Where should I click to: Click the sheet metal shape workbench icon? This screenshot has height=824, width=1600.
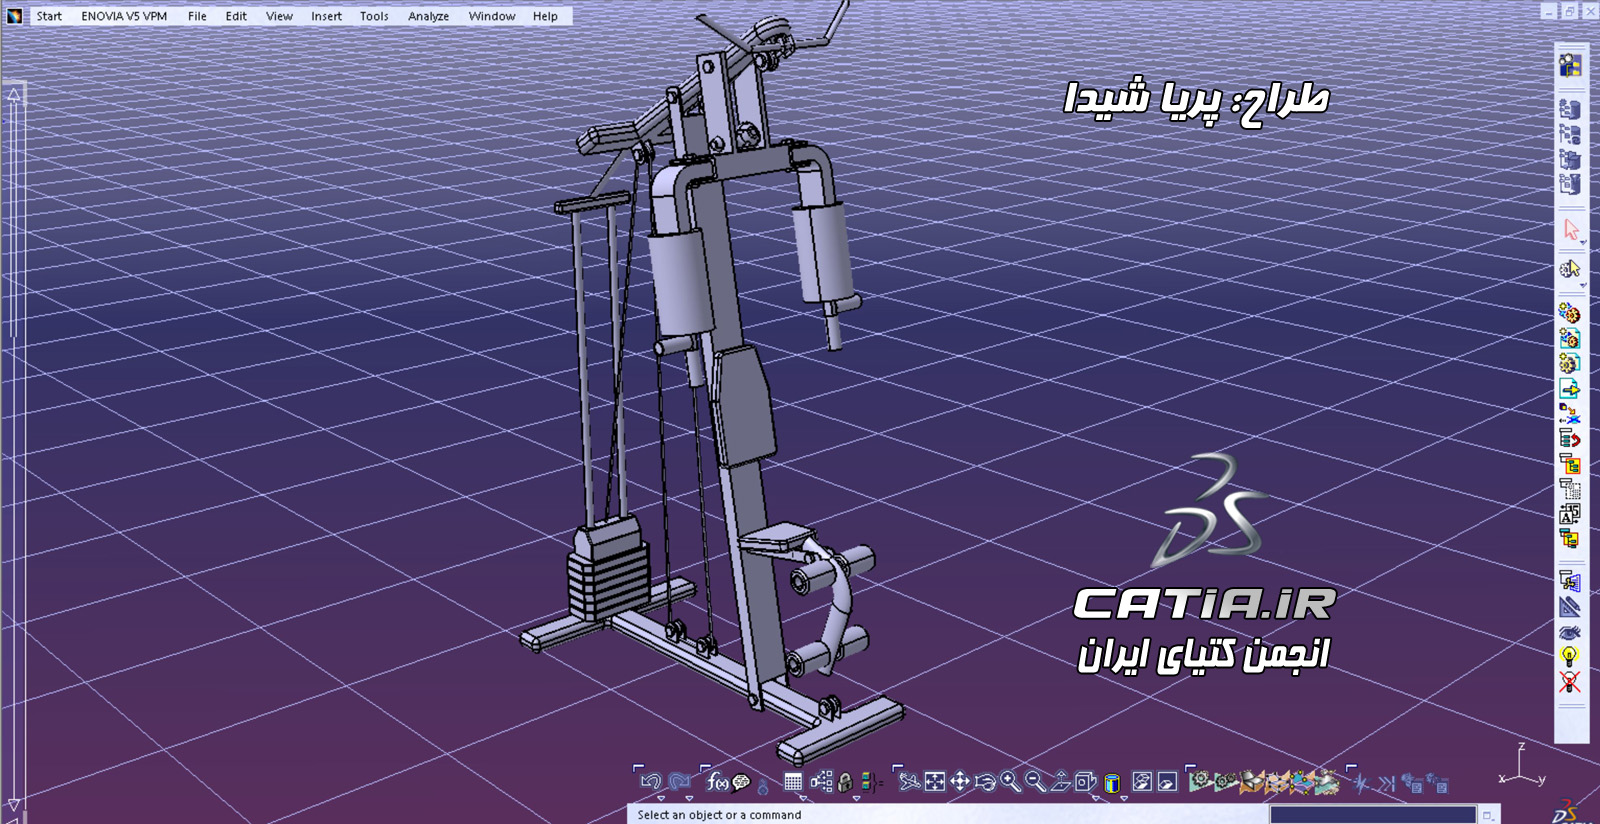tap(1251, 781)
